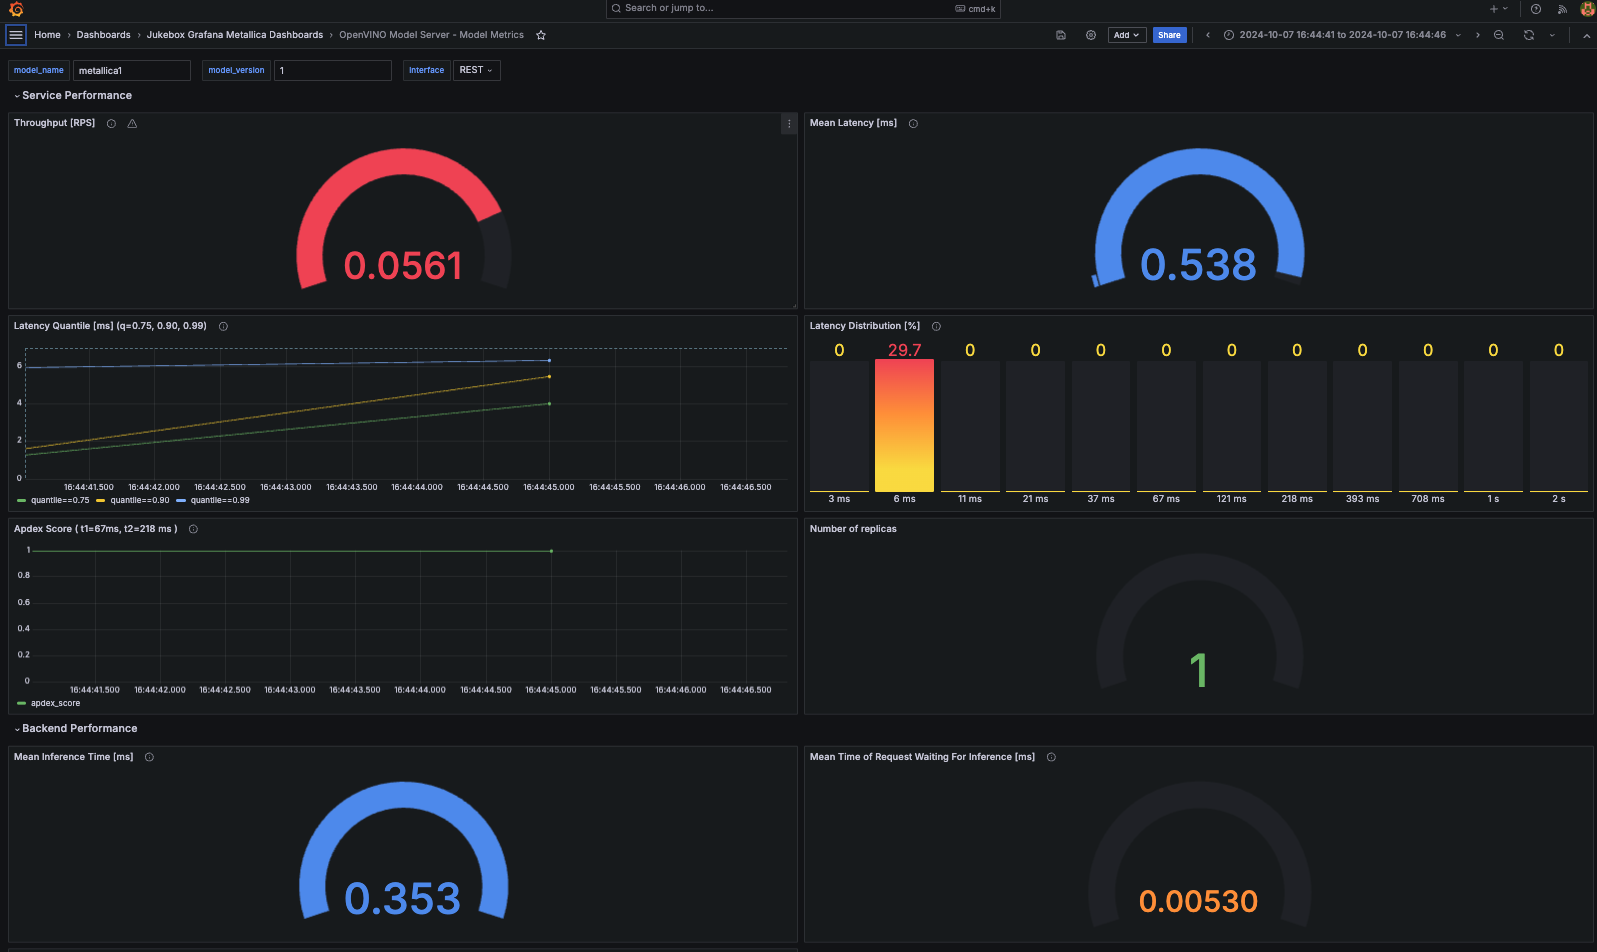Focus the Search or jump to field
1597x952 pixels.
click(803, 9)
